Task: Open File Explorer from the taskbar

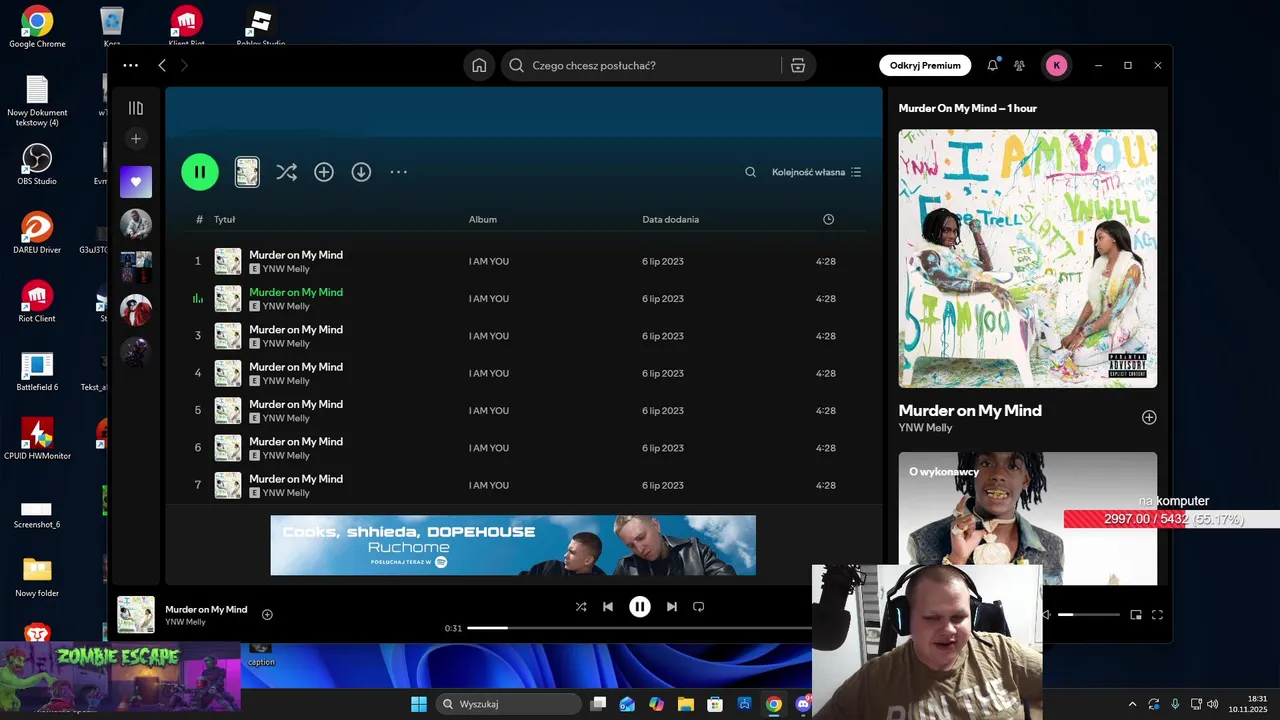Action: [686, 704]
